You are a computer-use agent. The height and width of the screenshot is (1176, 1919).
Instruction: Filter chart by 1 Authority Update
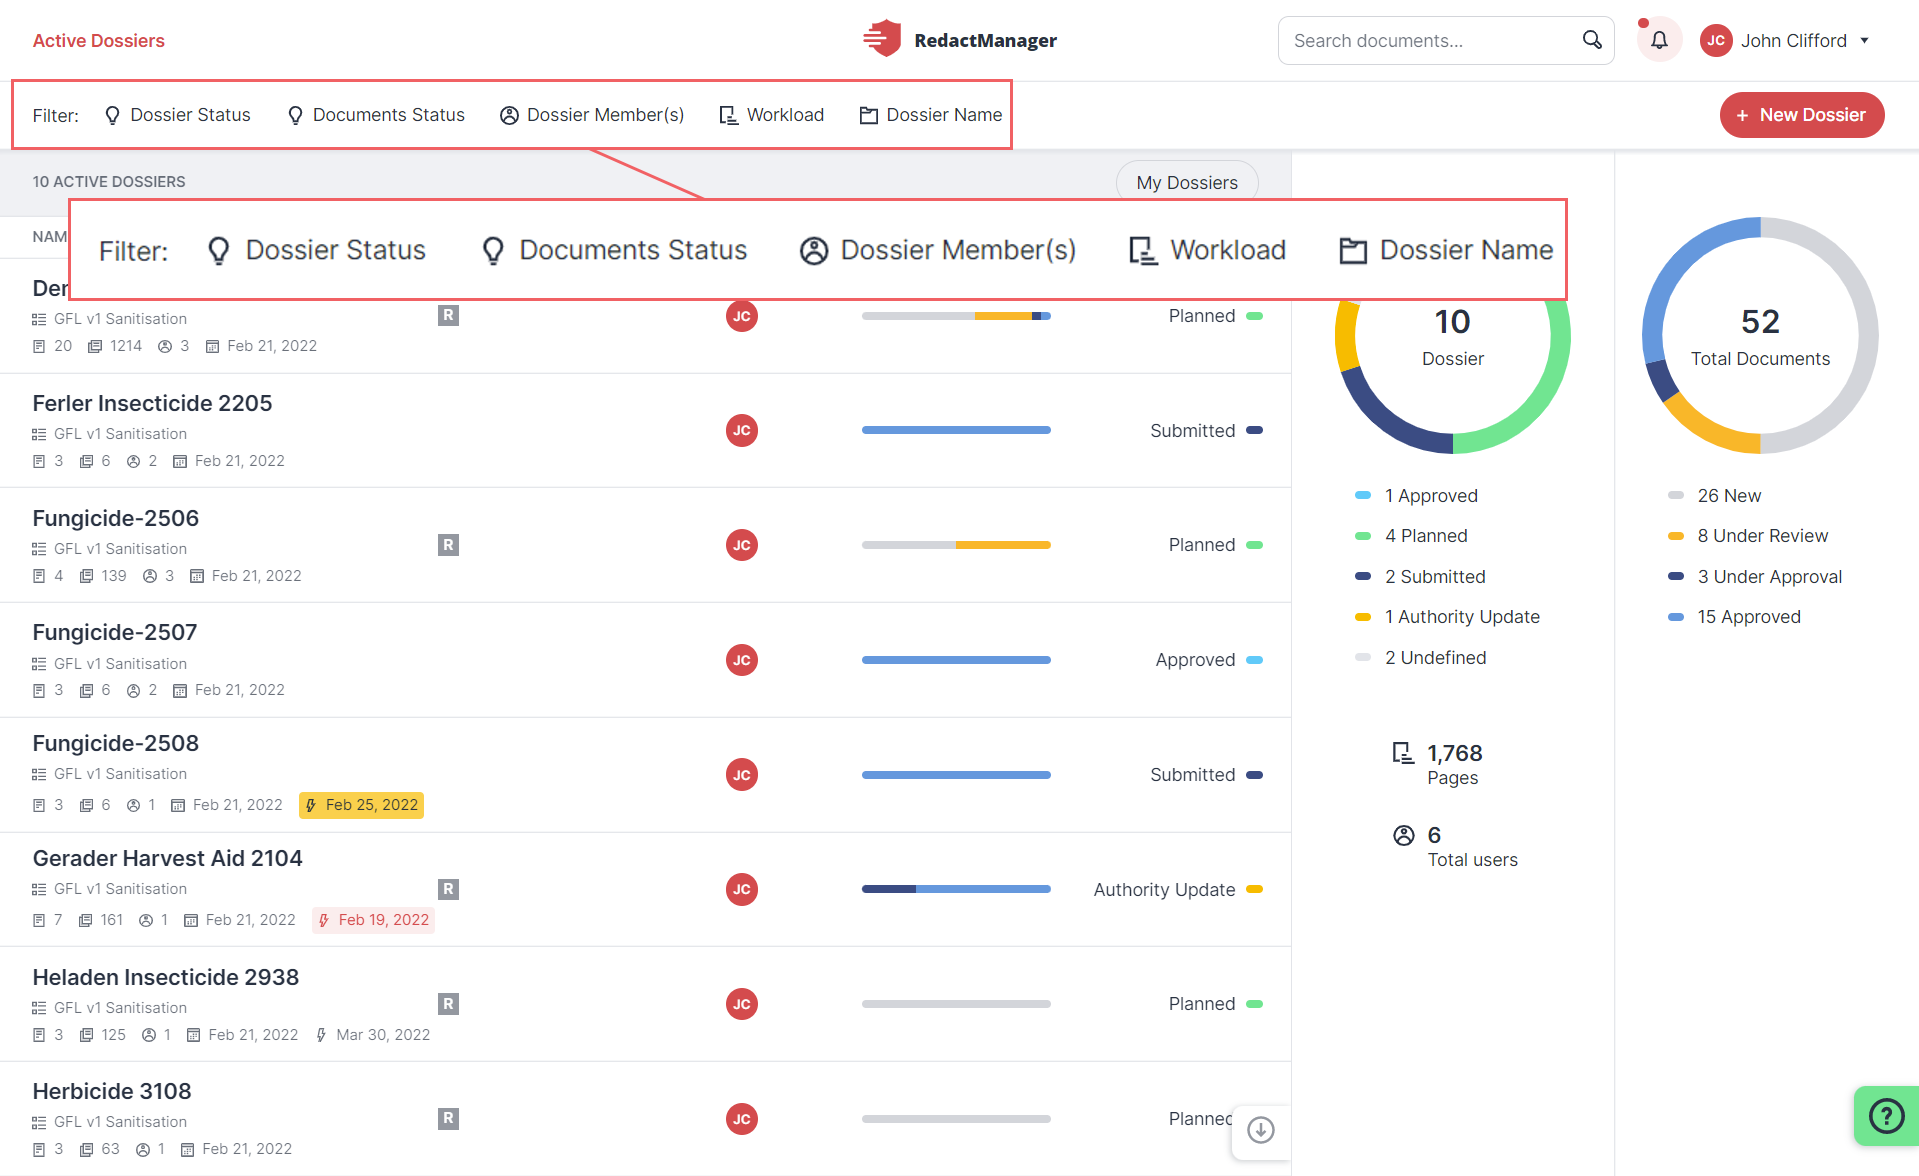pos(1447,617)
